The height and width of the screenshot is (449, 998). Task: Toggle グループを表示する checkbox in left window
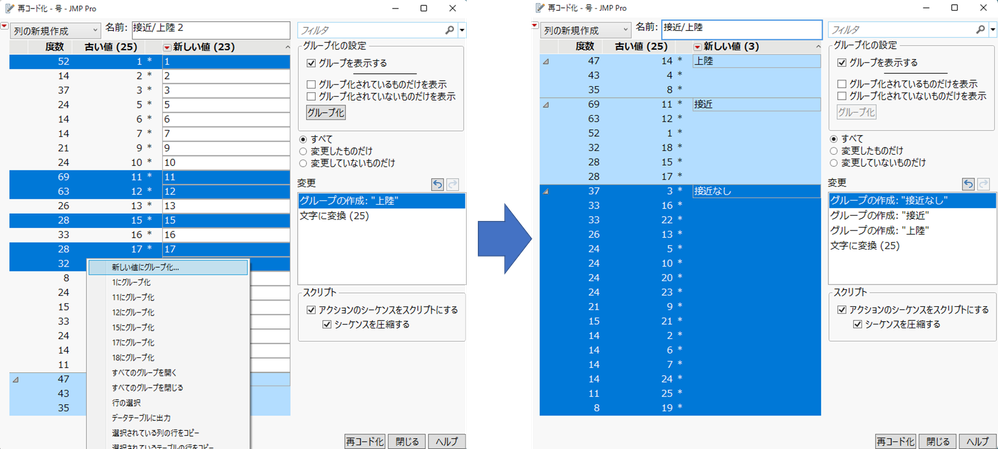[311, 63]
